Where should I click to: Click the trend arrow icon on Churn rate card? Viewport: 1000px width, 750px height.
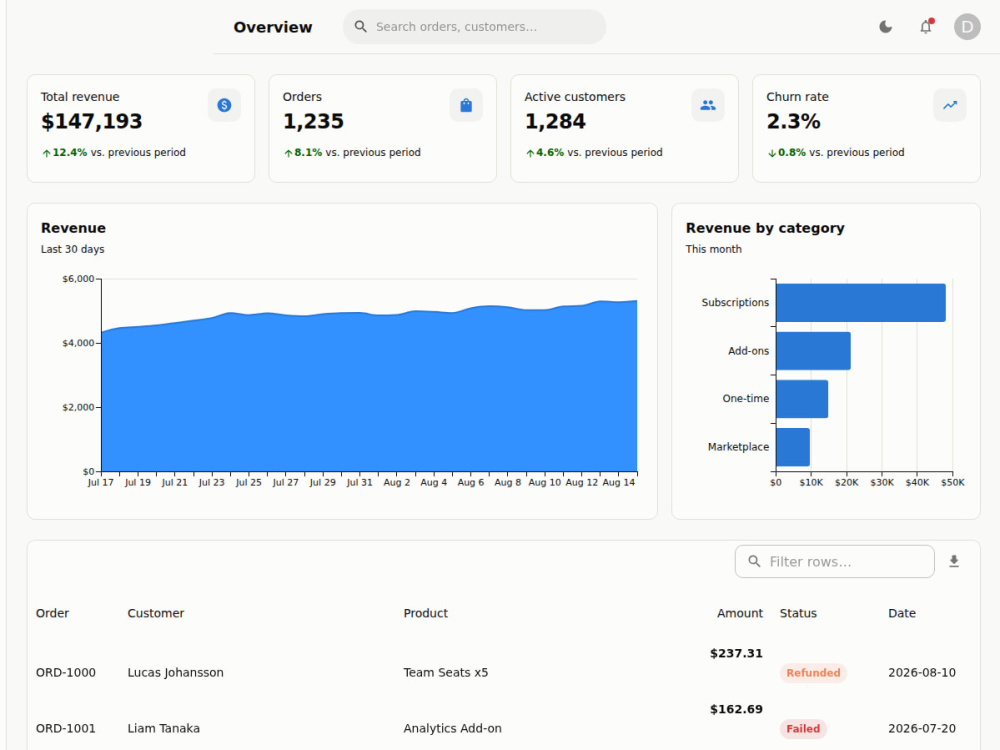[x=950, y=105]
